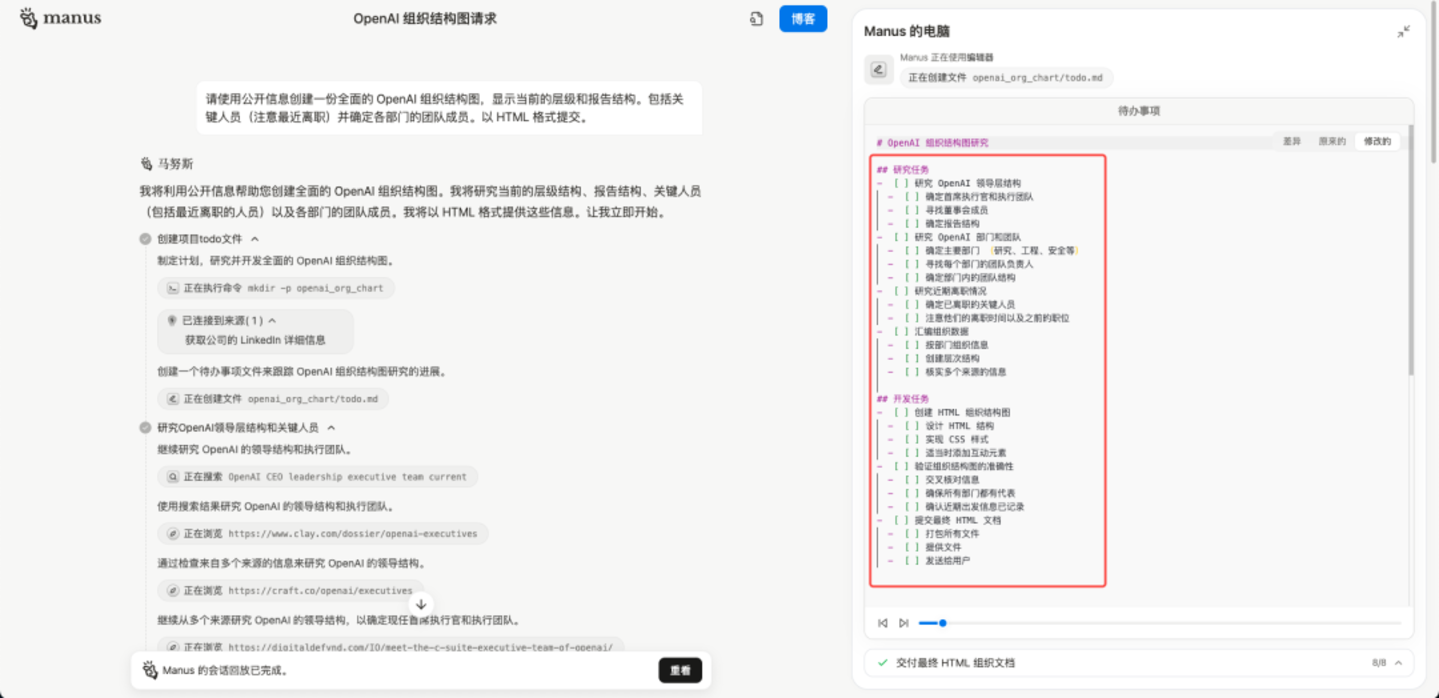Click the terminal icon on the mkdir command chip
This screenshot has width=1439, height=698.
click(173, 288)
